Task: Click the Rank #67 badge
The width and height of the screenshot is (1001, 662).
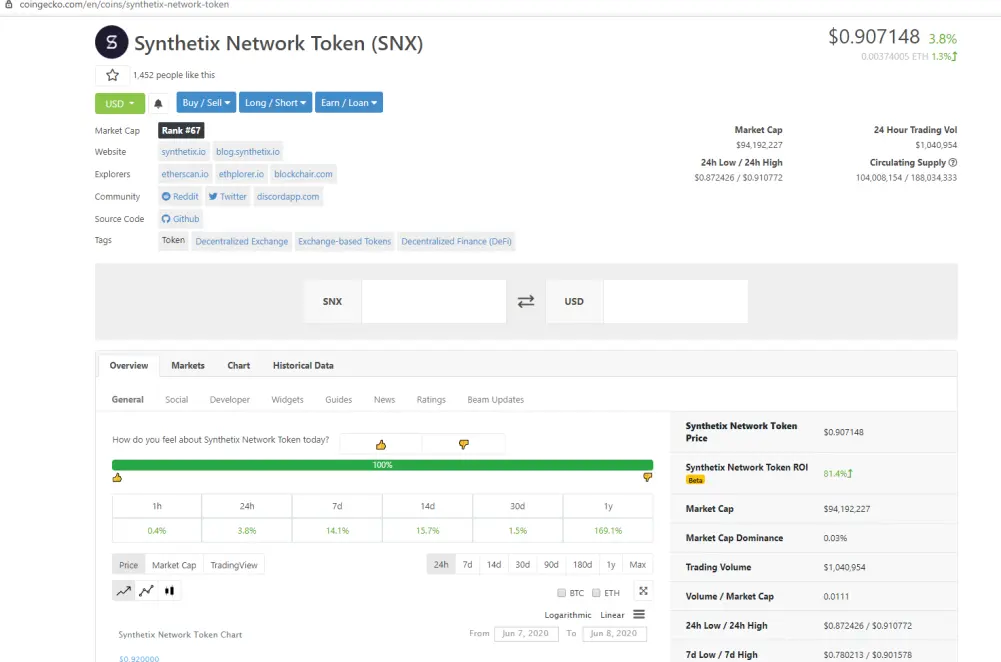Action: coord(181,130)
